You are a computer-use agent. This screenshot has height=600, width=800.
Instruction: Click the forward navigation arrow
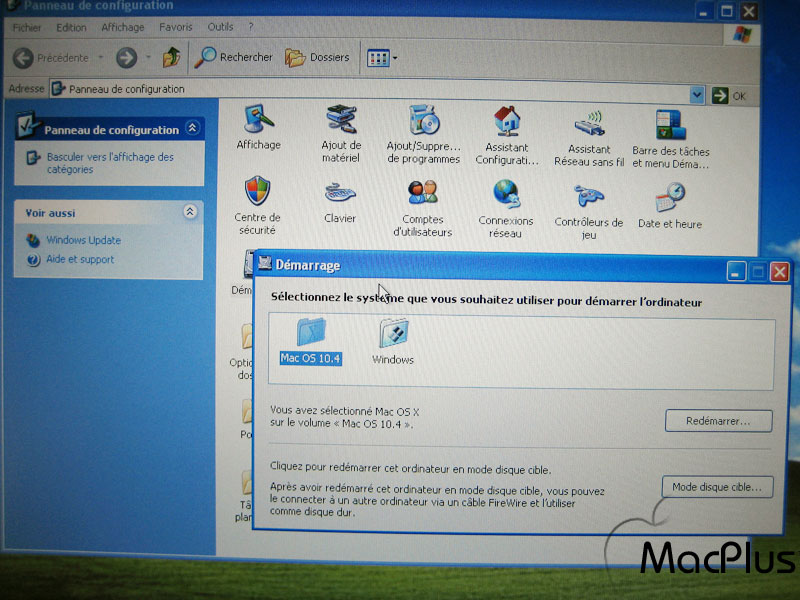click(x=127, y=57)
